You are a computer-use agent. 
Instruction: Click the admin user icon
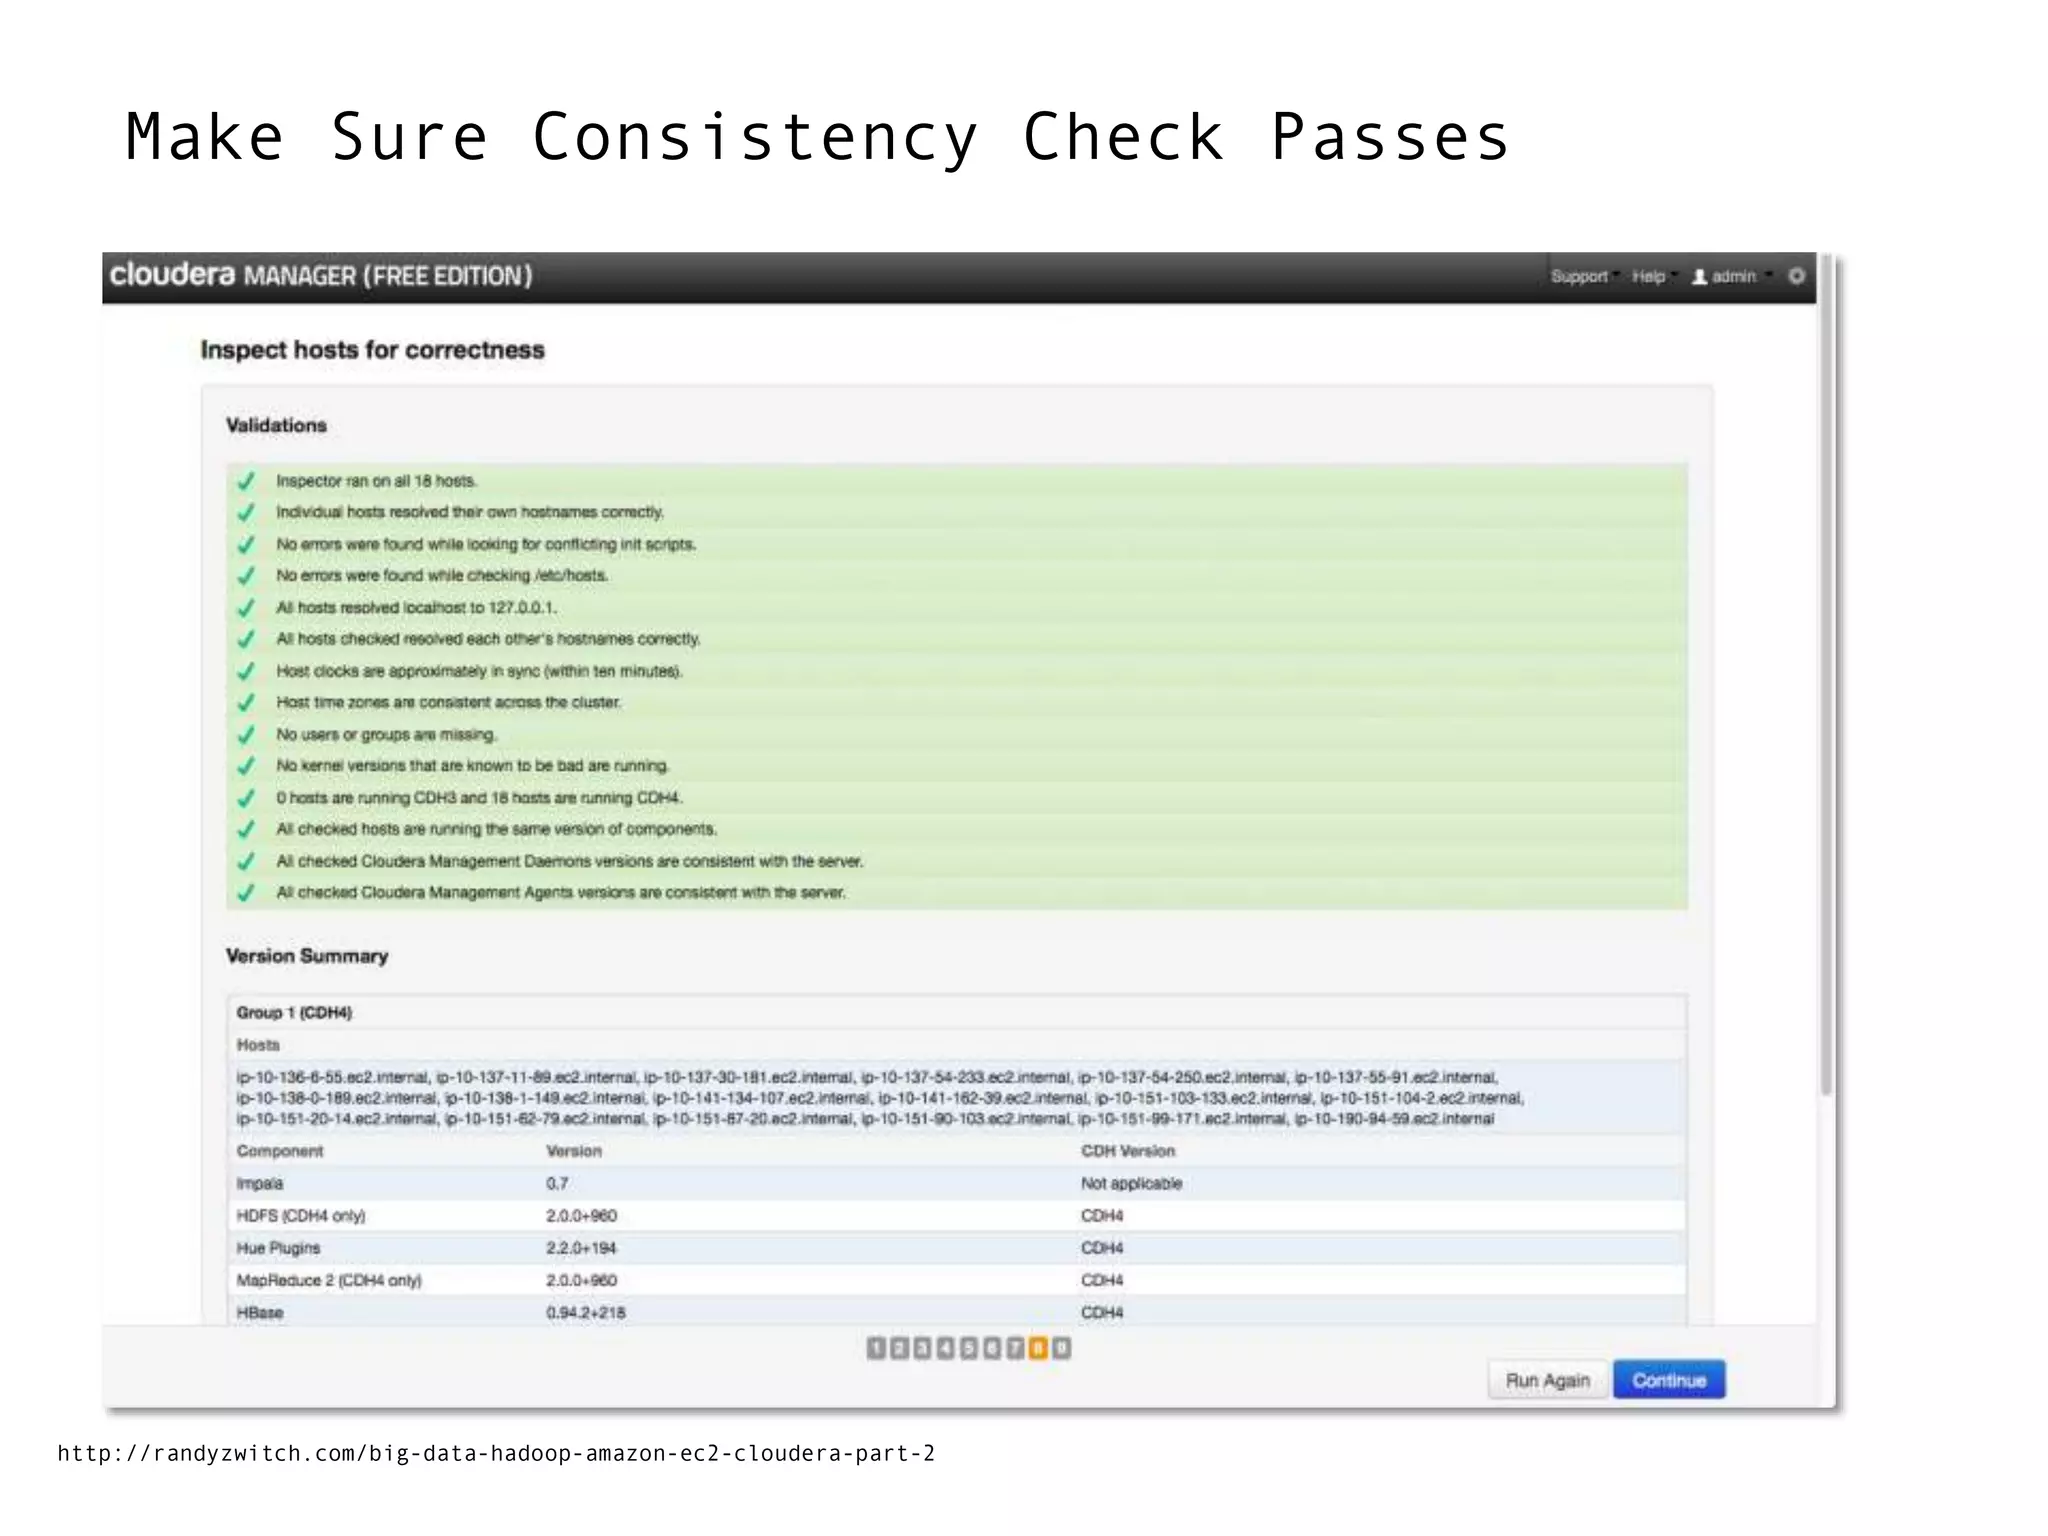(x=1699, y=277)
